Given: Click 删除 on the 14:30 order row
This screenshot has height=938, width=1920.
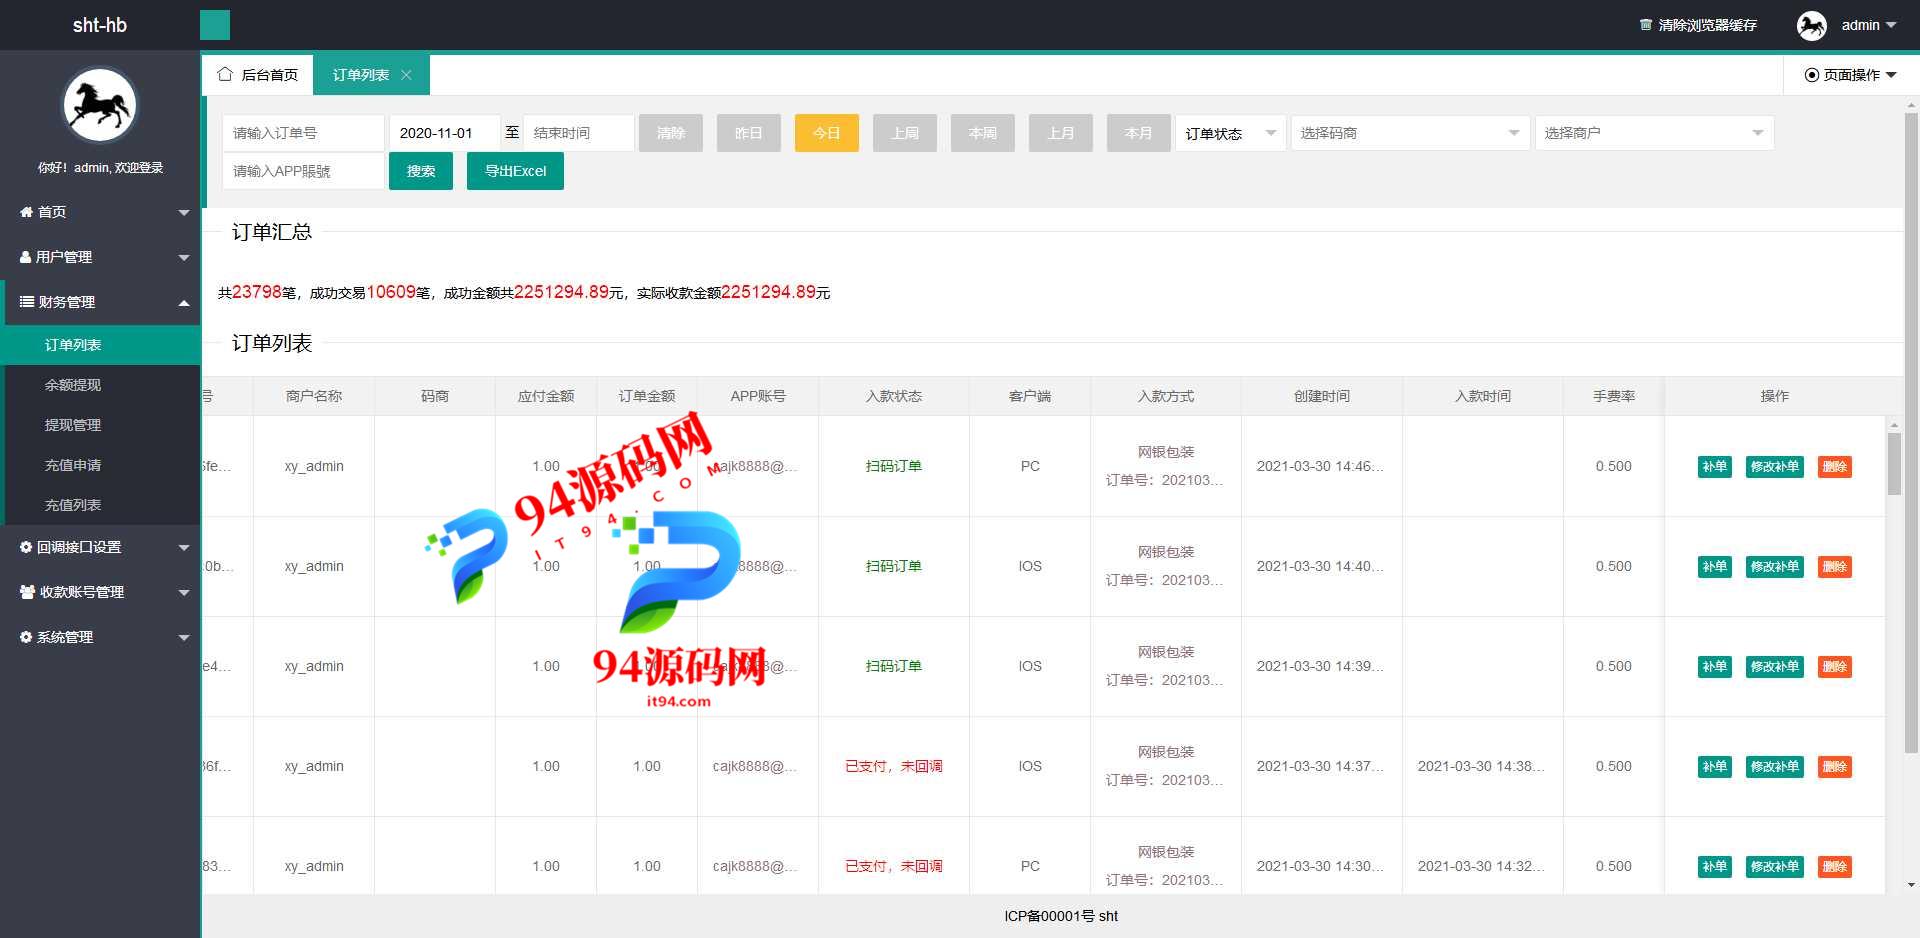Looking at the screenshot, I should (x=1835, y=867).
